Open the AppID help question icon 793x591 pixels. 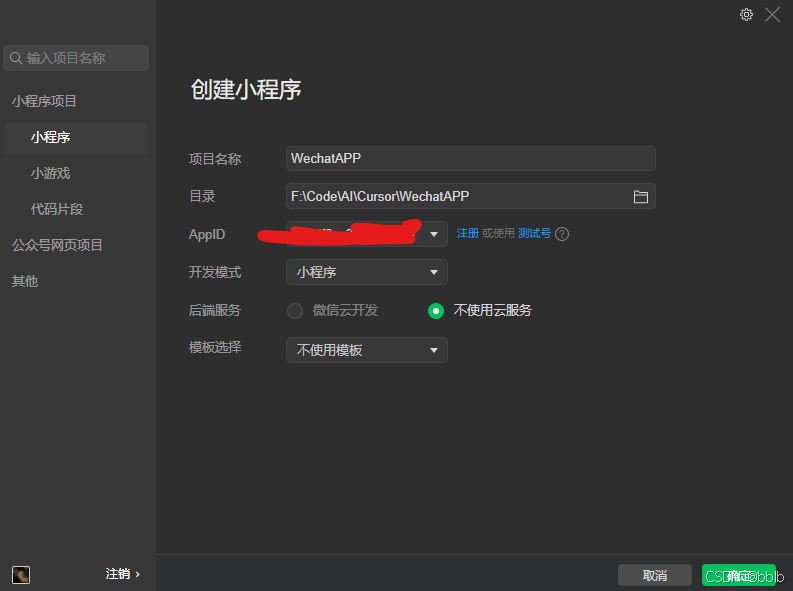[x=562, y=234]
